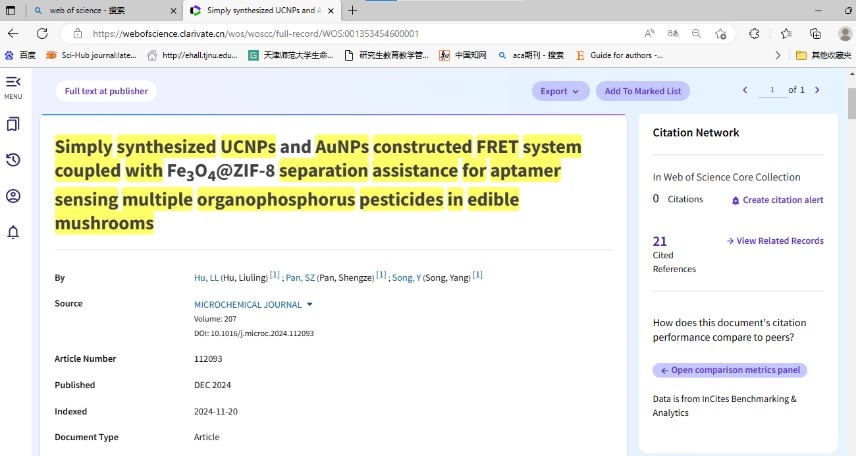View site info lock icon
This screenshot has height=456, width=856.
click(x=78, y=34)
